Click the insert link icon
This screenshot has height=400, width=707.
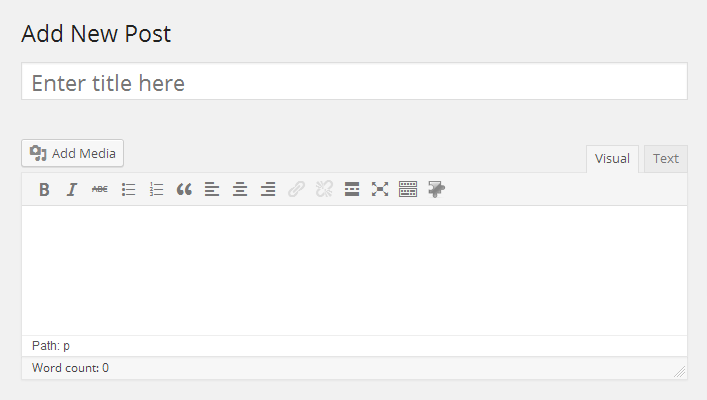tap(296, 189)
